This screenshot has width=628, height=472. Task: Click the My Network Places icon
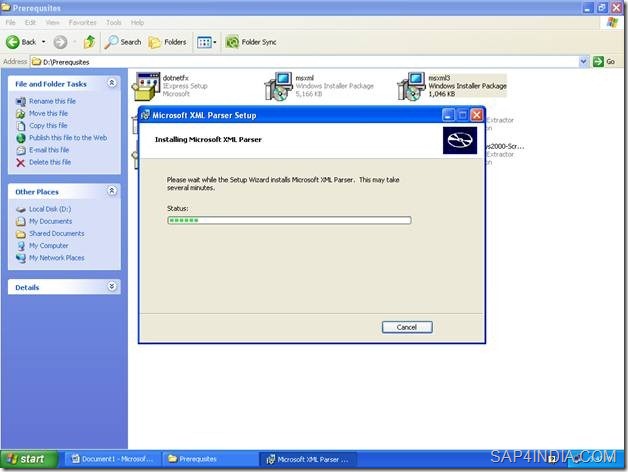coord(21,258)
